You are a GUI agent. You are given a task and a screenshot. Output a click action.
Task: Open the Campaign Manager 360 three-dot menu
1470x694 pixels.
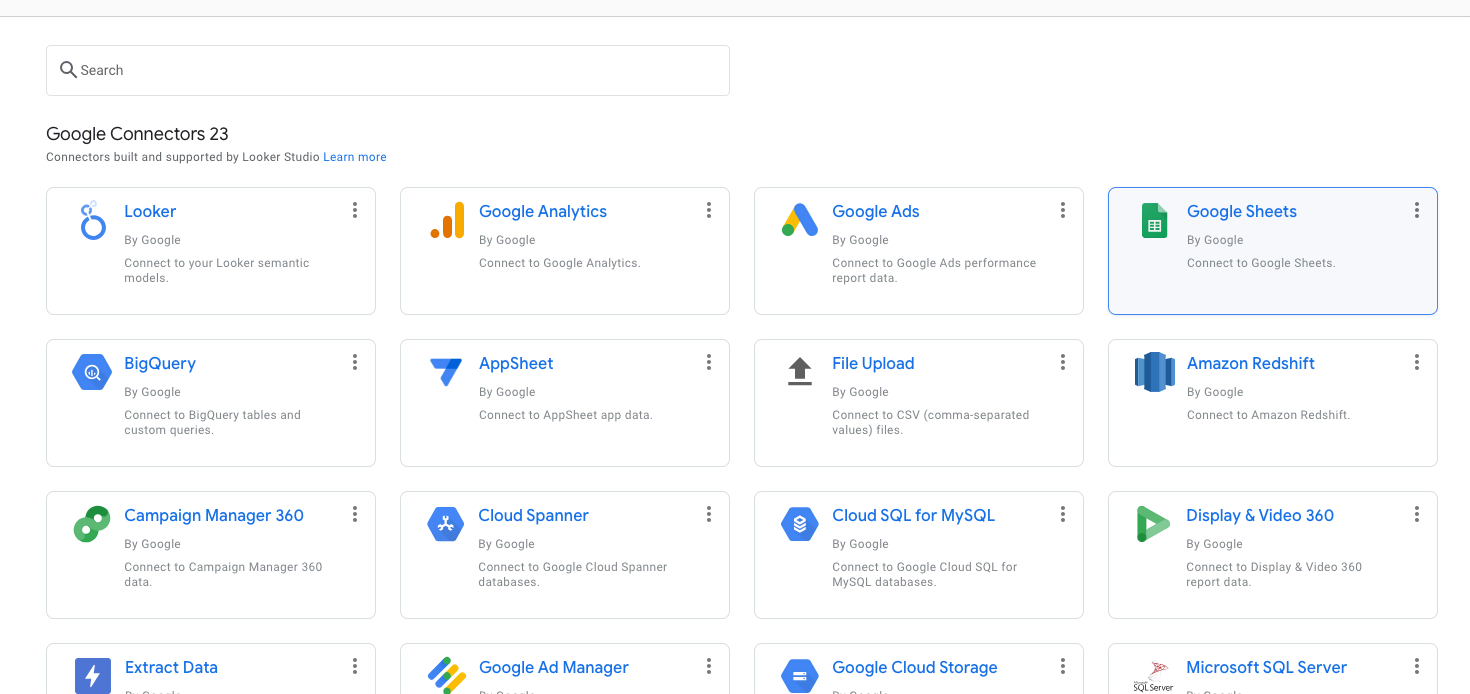(x=354, y=514)
